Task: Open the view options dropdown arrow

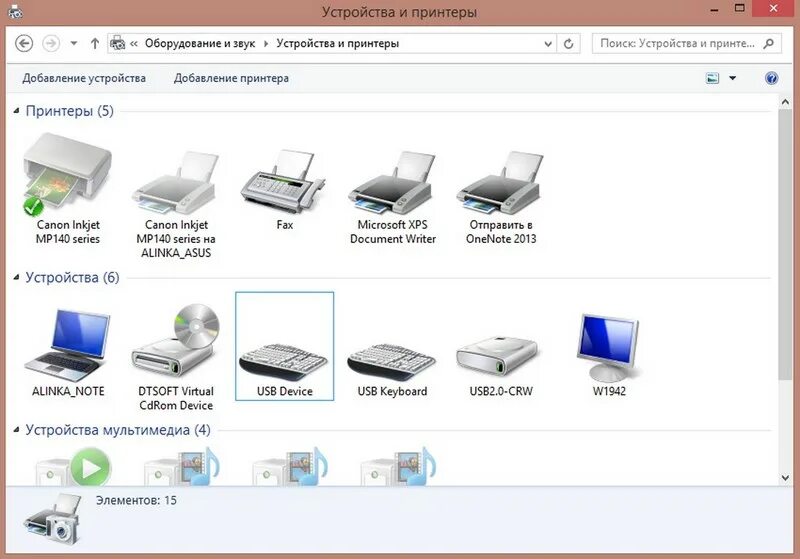Action: click(733, 78)
